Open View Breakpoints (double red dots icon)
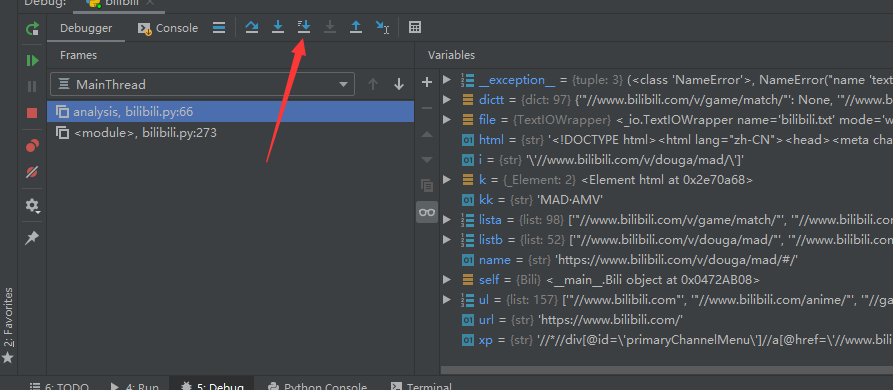The height and width of the screenshot is (390, 893). coord(32,146)
